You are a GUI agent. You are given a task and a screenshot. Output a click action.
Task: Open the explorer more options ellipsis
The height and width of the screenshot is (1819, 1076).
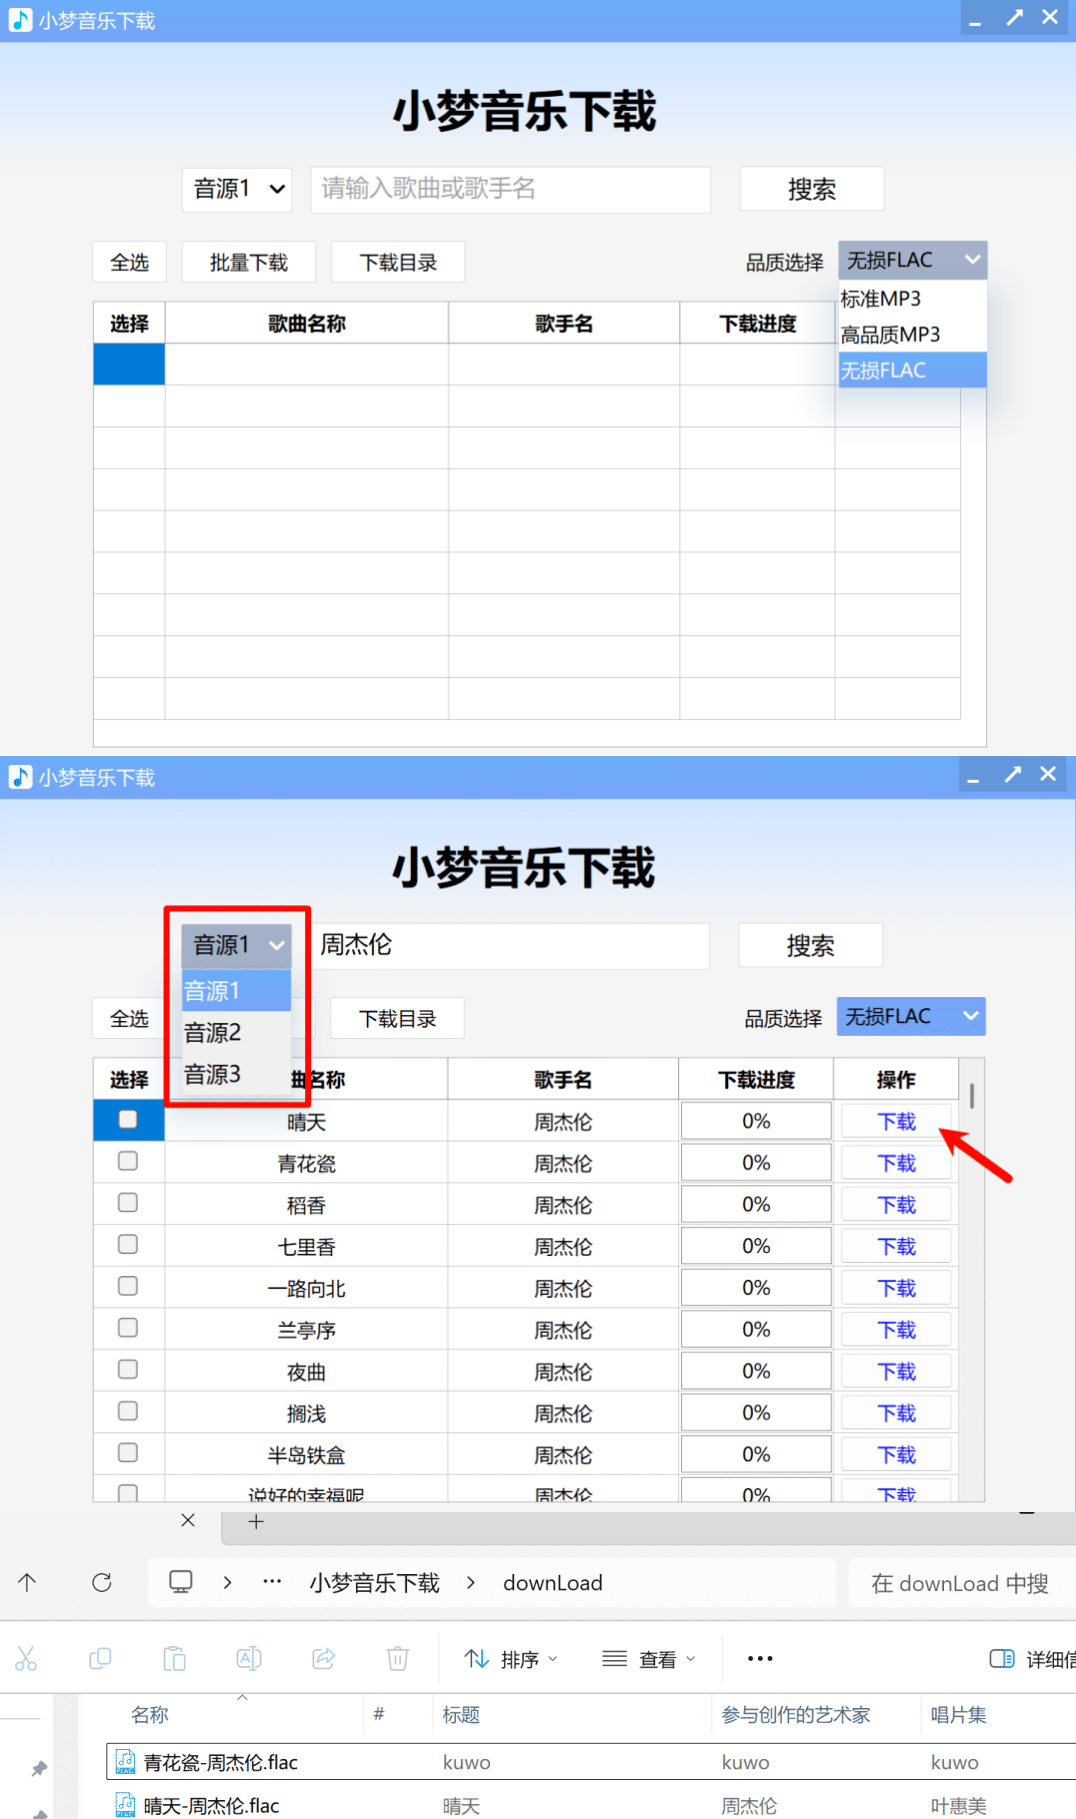(760, 1659)
